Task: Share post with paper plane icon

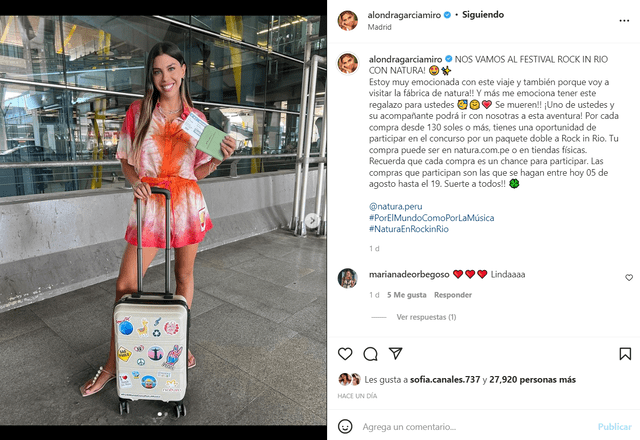Action: [x=396, y=353]
